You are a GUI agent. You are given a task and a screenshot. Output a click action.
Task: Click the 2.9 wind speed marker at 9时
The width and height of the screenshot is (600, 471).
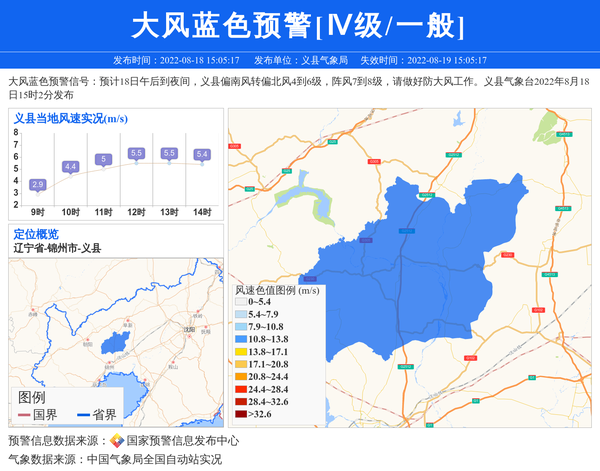(x=38, y=184)
